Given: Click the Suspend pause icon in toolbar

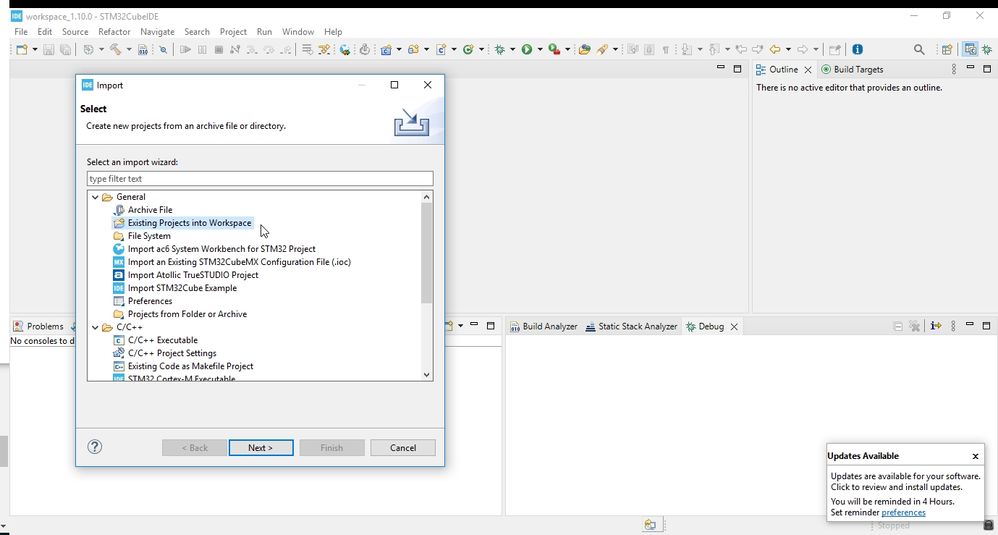Looking at the screenshot, I should [202, 50].
